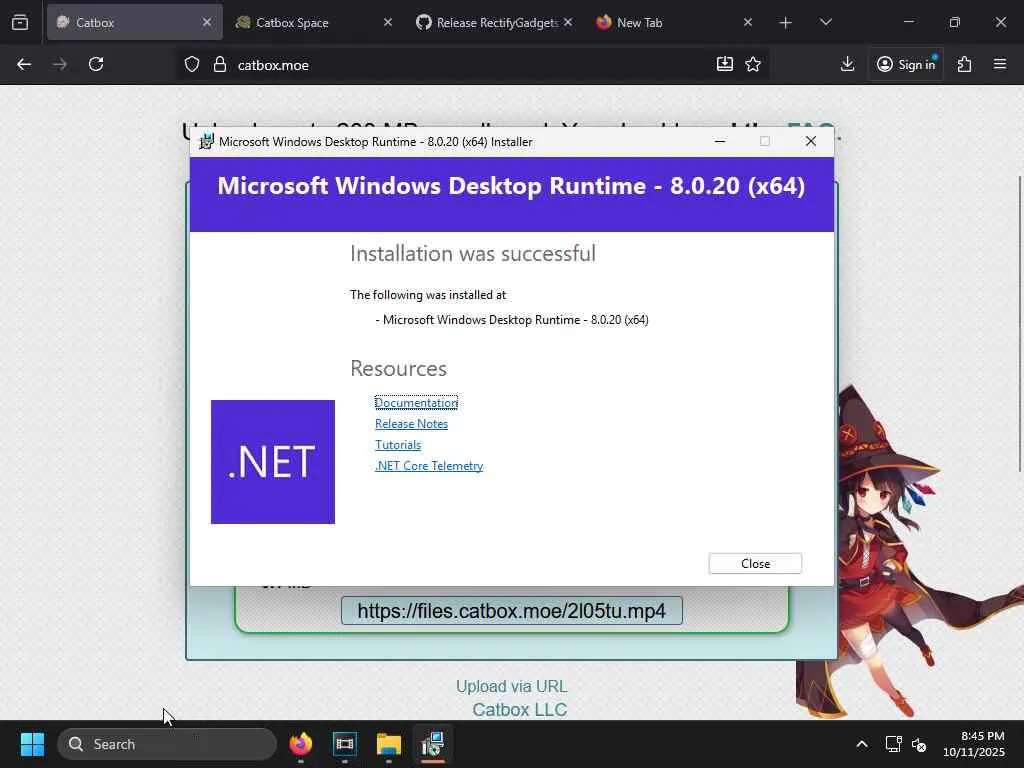Open the installer taskbar icon
This screenshot has width=1024, height=768.
click(x=432, y=744)
